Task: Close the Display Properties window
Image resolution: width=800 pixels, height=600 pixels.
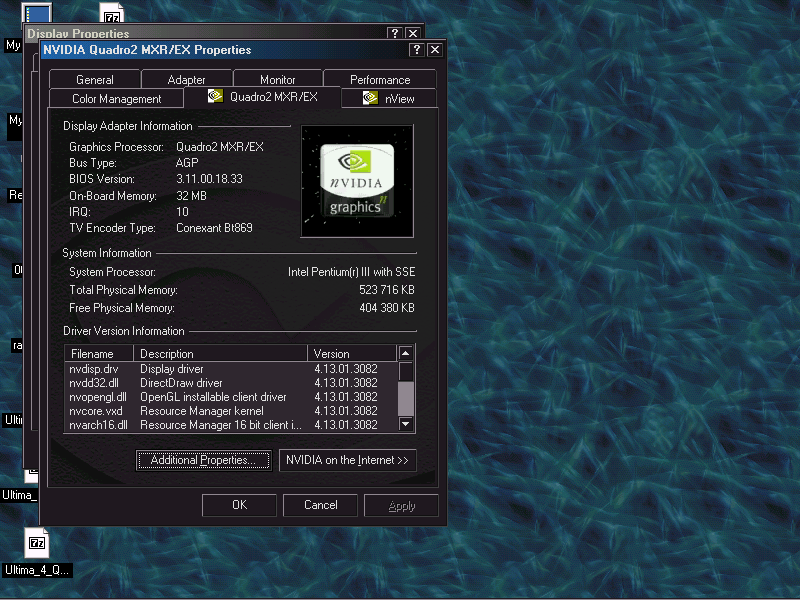Action: click(413, 33)
